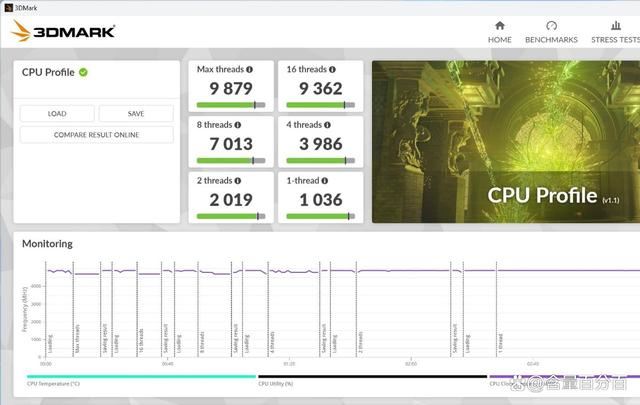Open the Benchmarks gauge icon
The image size is (640, 405).
551,26
